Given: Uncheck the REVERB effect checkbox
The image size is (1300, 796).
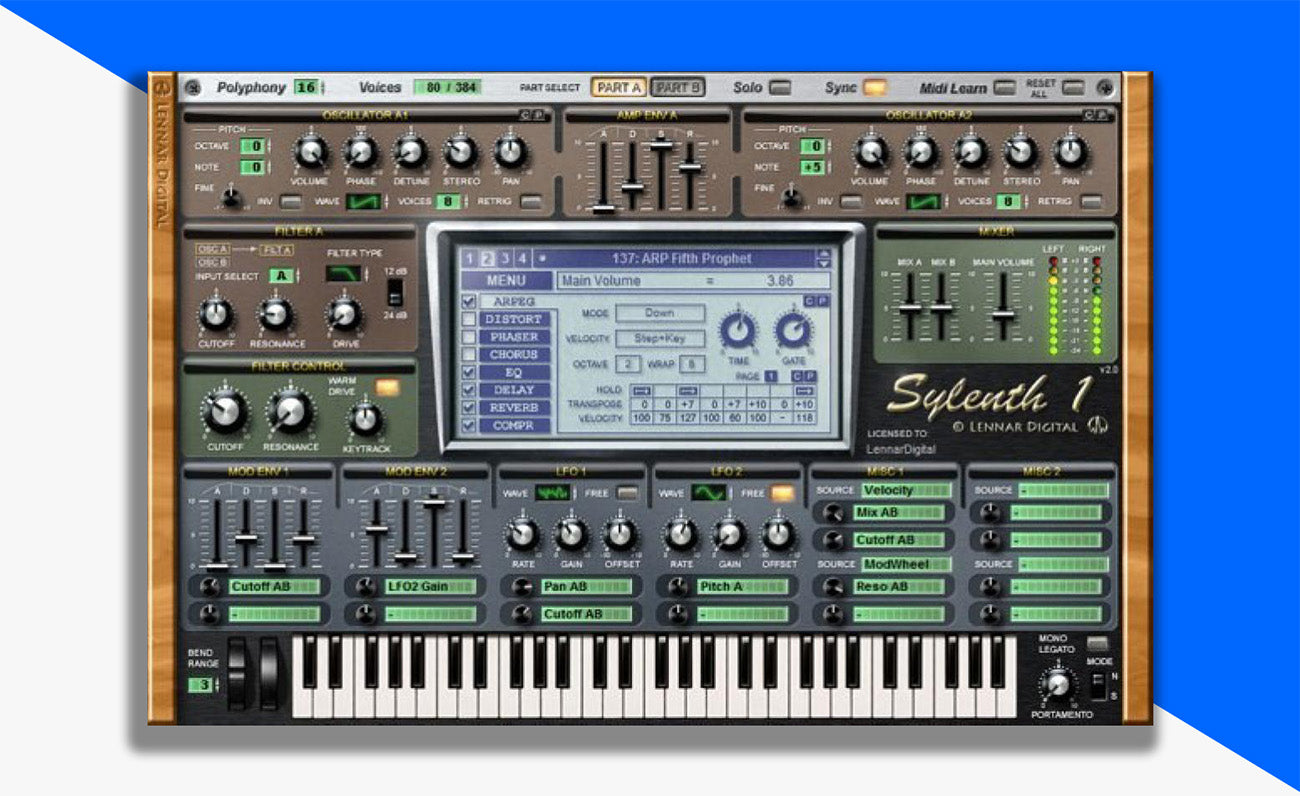Looking at the screenshot, I should (468, 408).
